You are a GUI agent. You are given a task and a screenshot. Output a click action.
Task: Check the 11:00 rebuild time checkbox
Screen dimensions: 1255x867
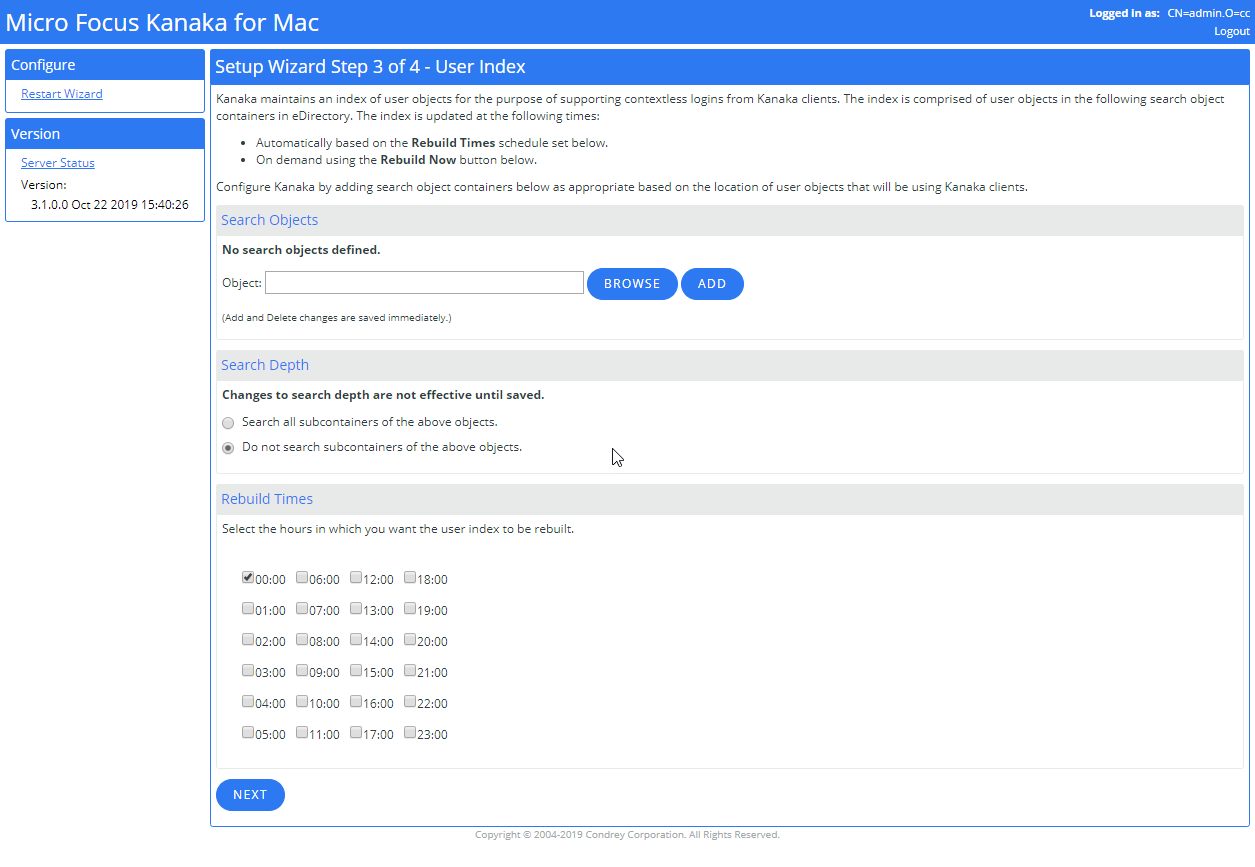coord(302,732)
